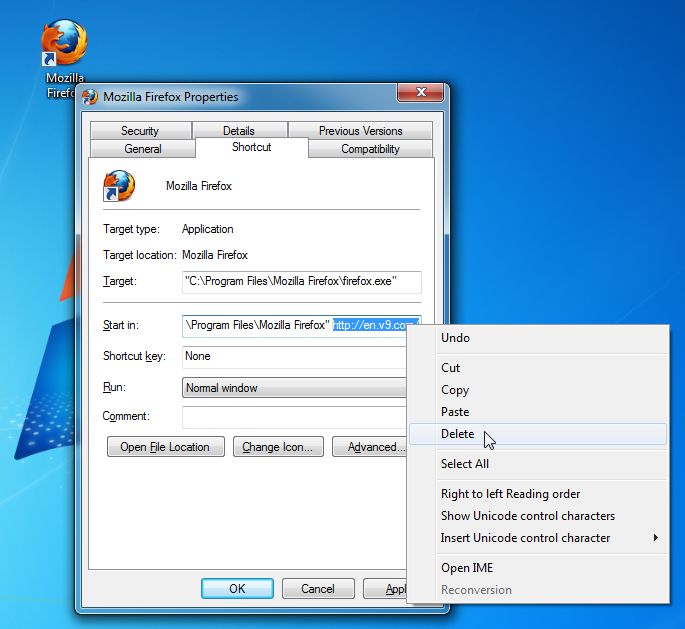This screenshot has height=629, width=685.
Task: Choose Cut from the context menu
Action: [538, 368]
